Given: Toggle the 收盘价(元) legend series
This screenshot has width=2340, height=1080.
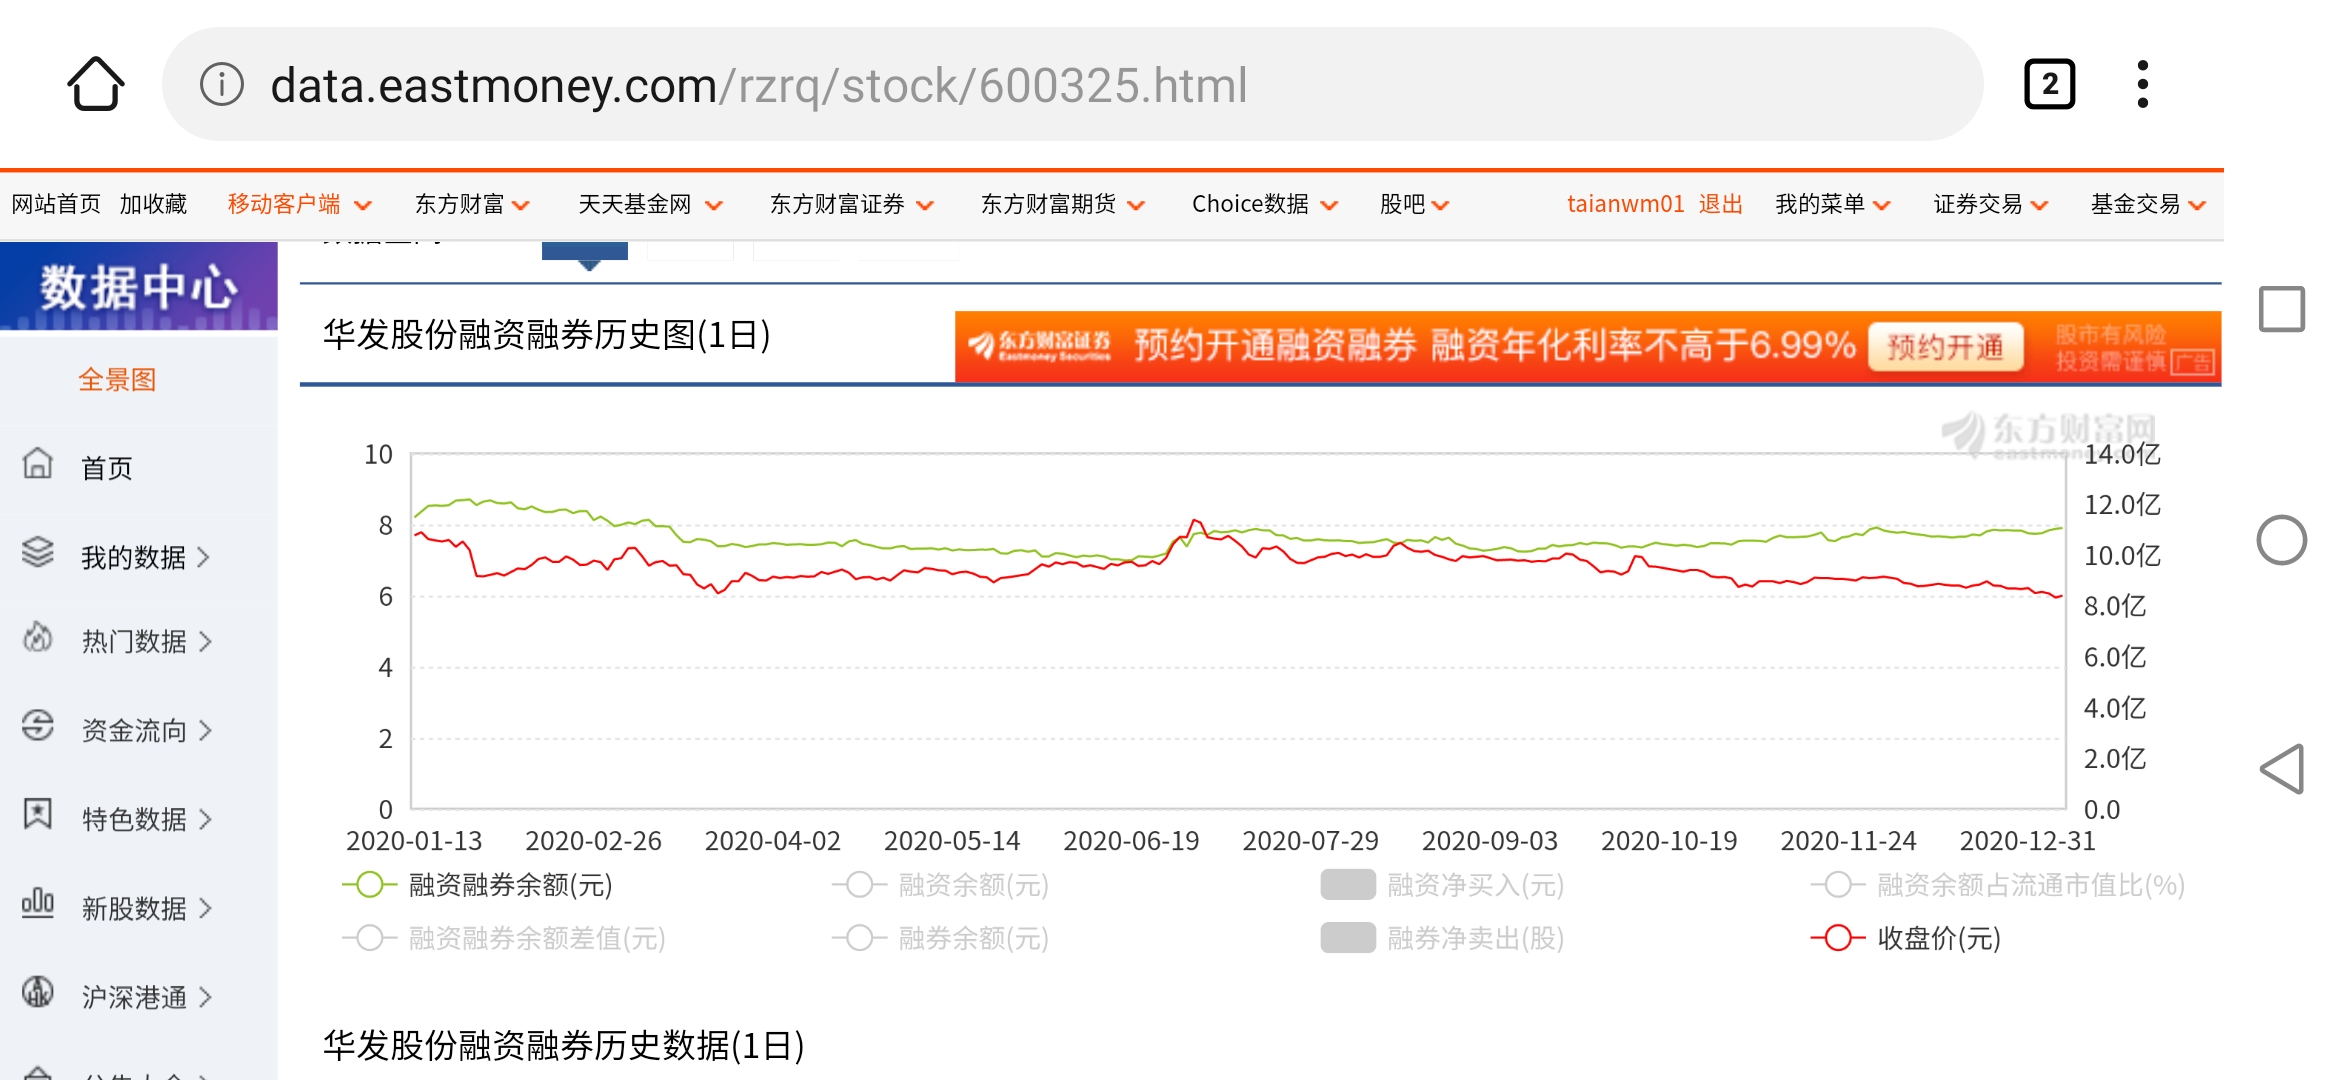Looking at the screenshot, I should click(x=1906, y=938).
